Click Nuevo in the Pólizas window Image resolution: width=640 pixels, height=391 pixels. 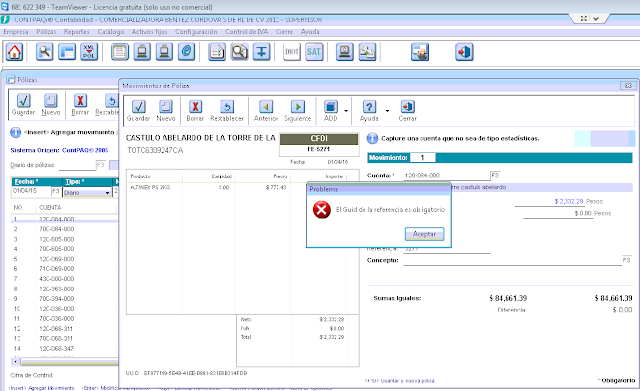click(51, 104)
